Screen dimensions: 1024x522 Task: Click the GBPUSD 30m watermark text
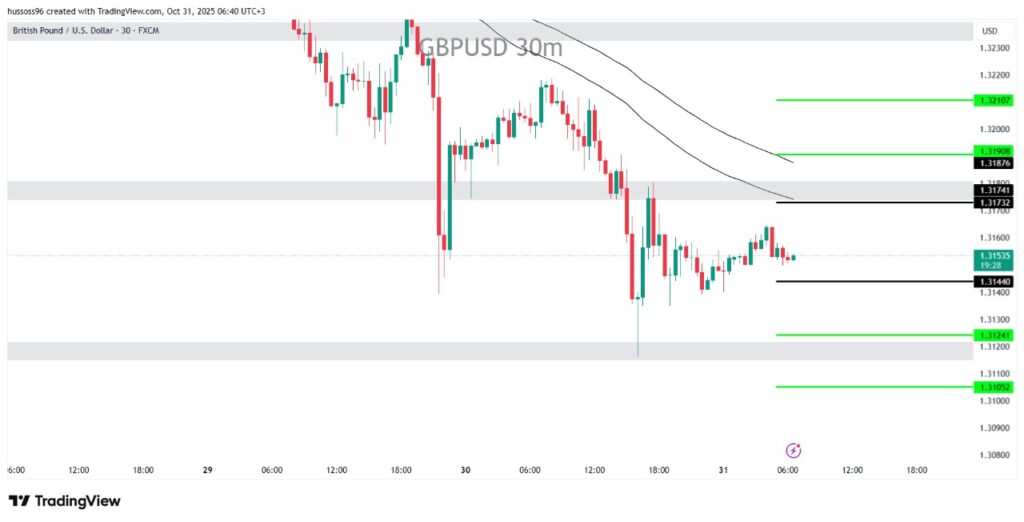coord(490,47)
